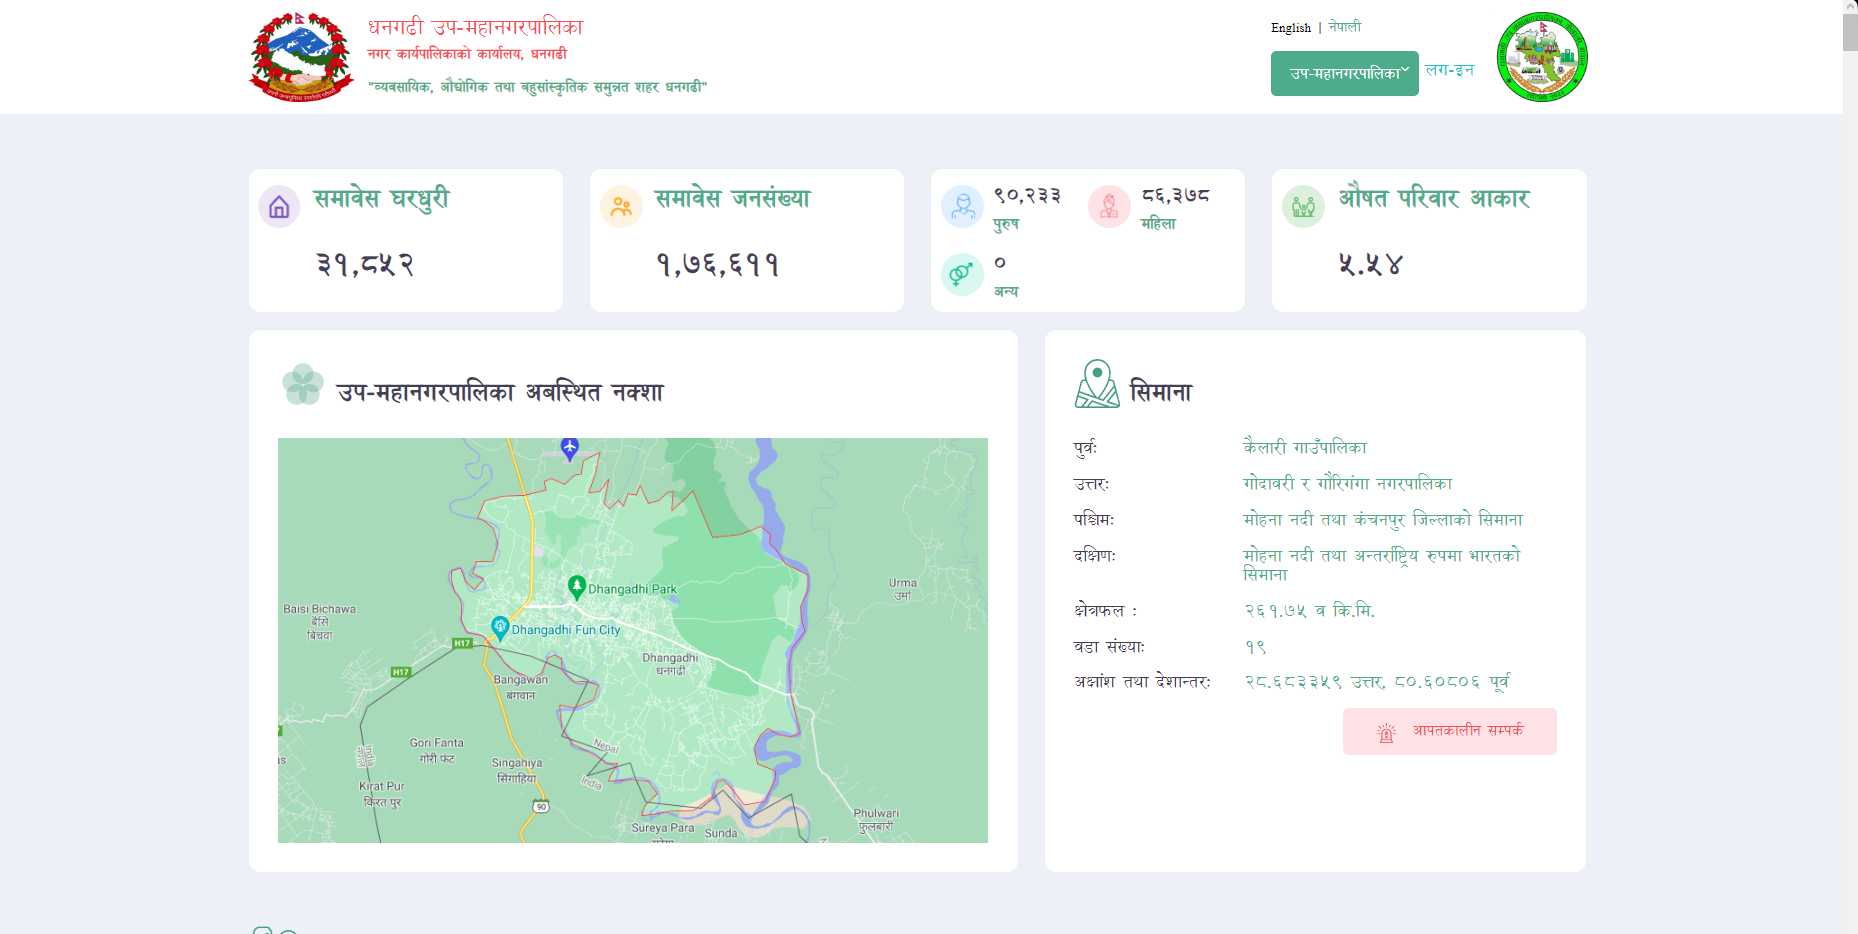Viewport: 1858px width, 934px height.
Task: Click the map location icon beside सिमाना
Action: (1097, 384)
